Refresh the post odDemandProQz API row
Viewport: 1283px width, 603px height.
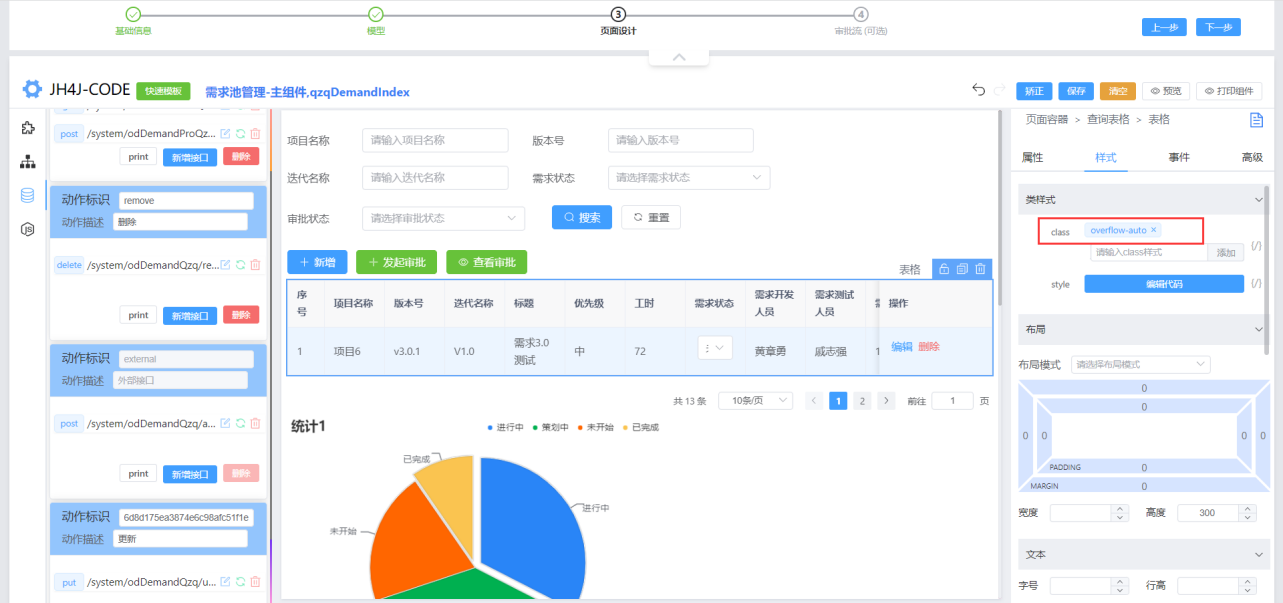(x=240, y=133)
